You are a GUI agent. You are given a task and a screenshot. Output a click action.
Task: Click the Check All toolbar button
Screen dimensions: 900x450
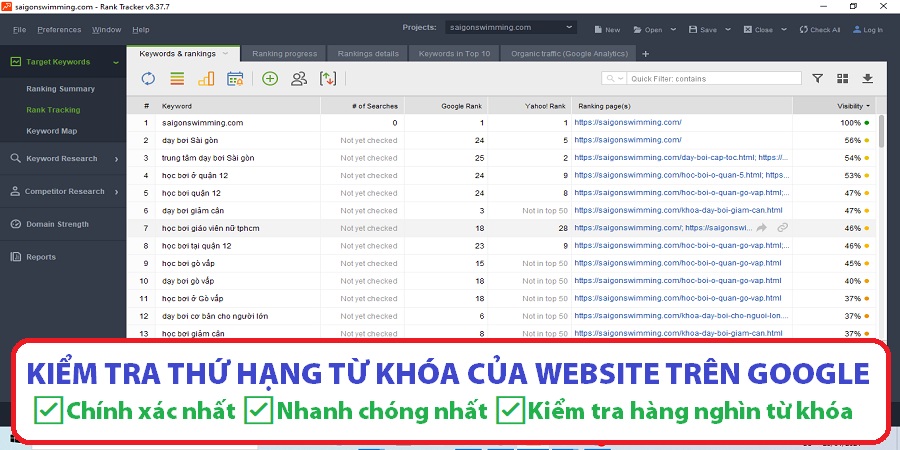coord(819,30)
